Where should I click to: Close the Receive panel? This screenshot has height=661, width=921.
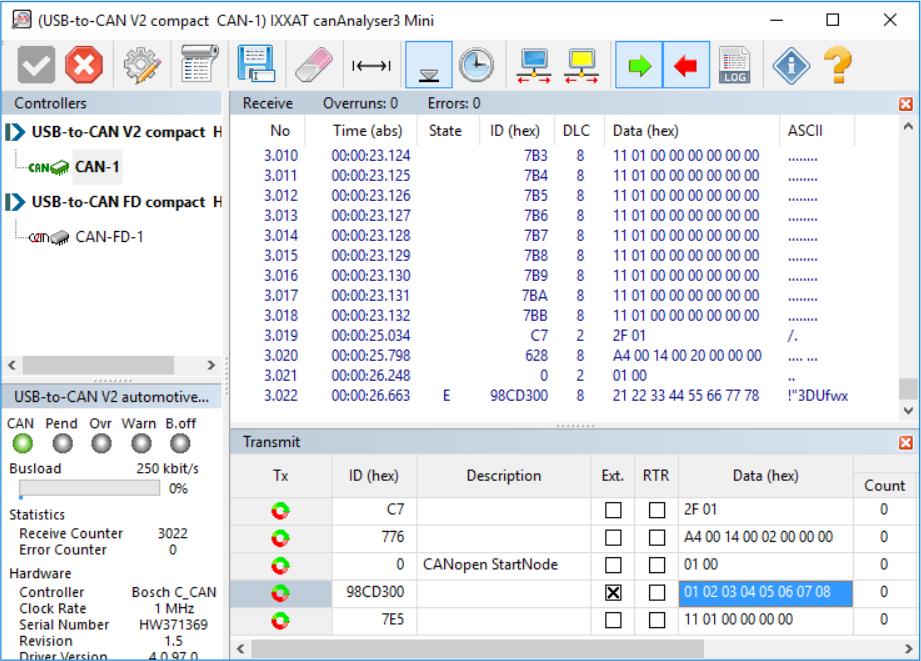pos(906,104)
